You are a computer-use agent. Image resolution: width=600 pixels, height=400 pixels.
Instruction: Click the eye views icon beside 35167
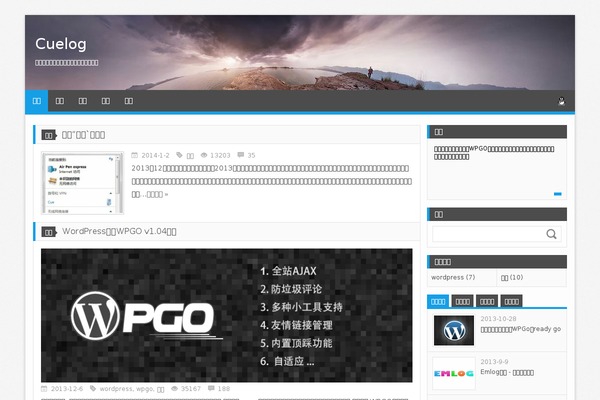[x=174, y=389]
